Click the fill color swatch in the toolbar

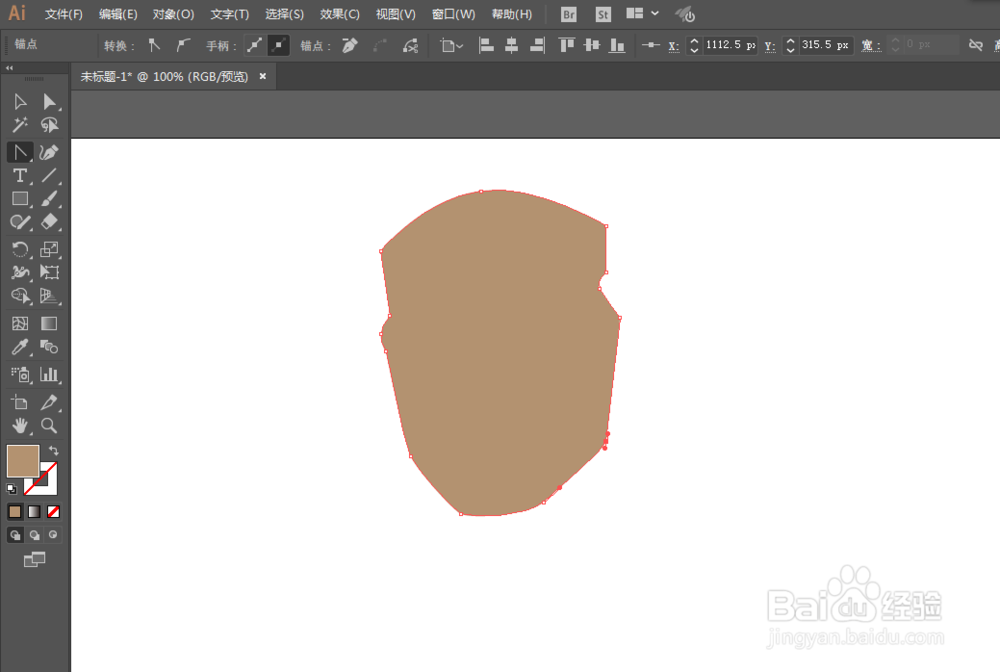click(23, 461)
